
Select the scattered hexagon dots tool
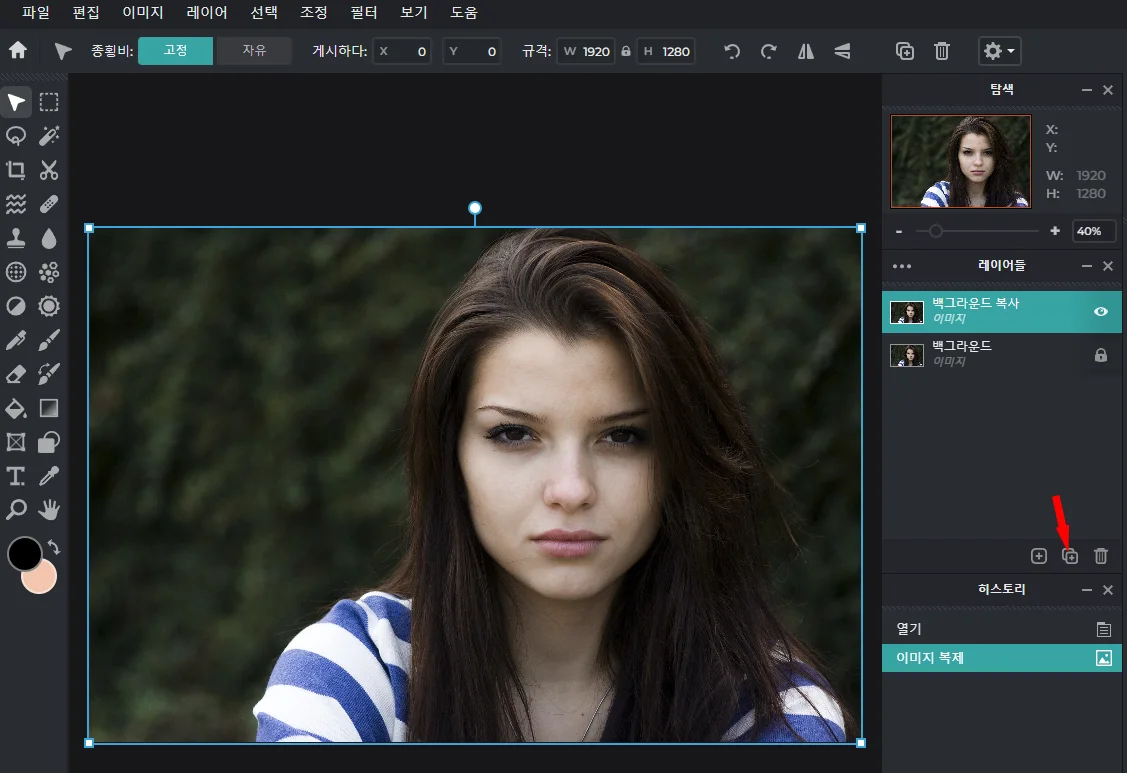49,272
